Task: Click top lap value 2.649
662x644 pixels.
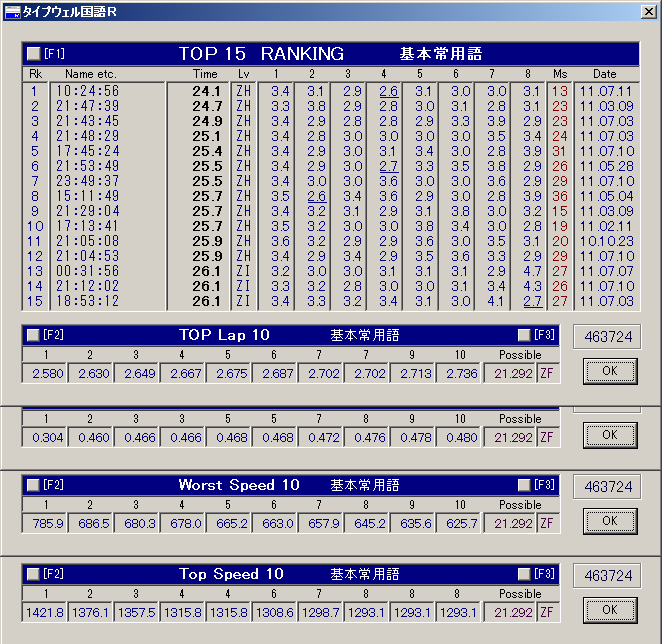Action: (139, 374)
